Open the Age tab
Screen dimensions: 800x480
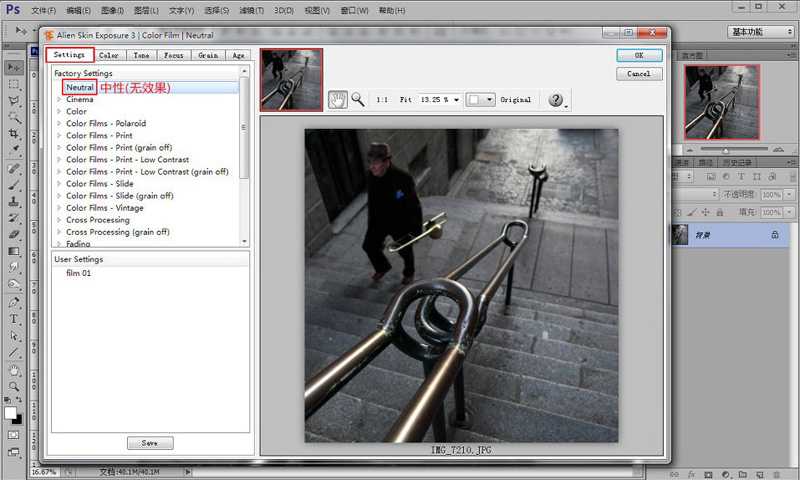point(238,55)
